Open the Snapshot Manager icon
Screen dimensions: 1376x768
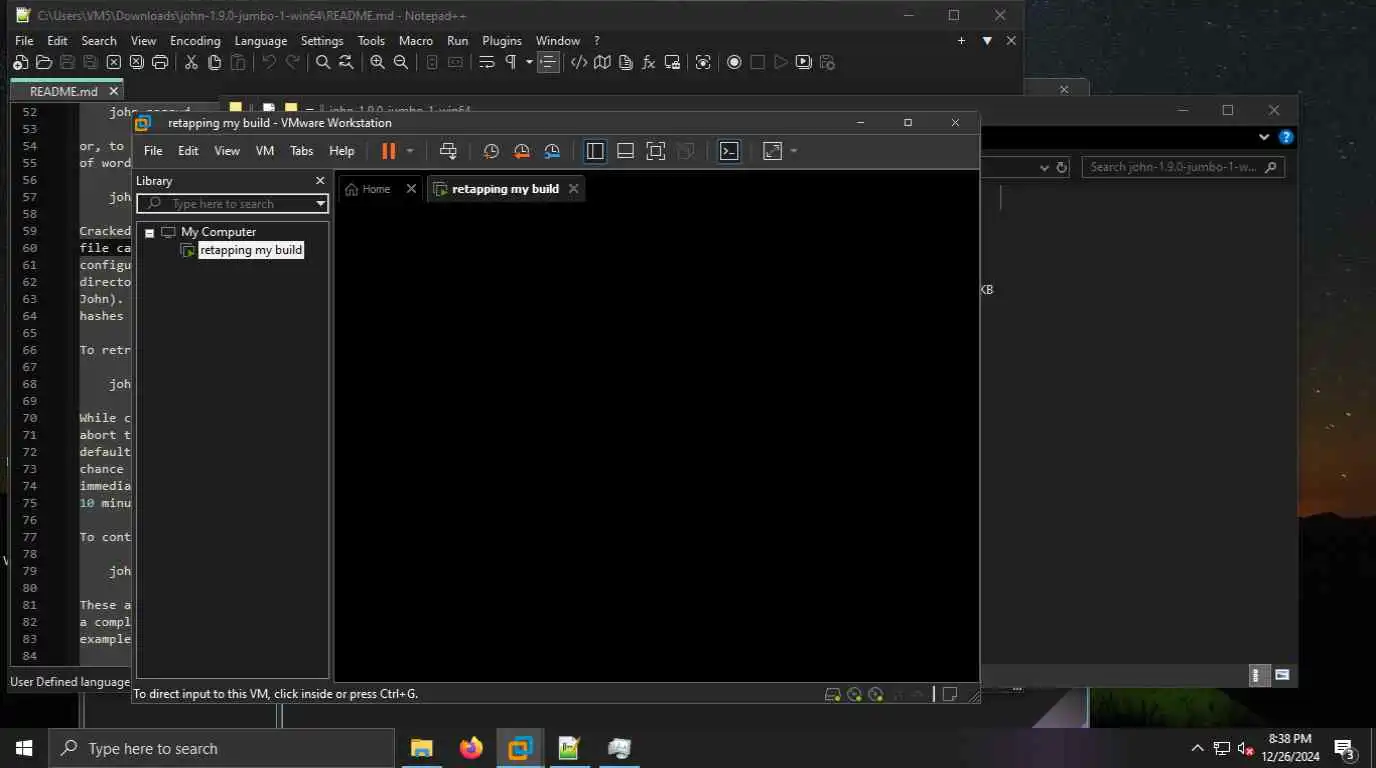[552, 151]
